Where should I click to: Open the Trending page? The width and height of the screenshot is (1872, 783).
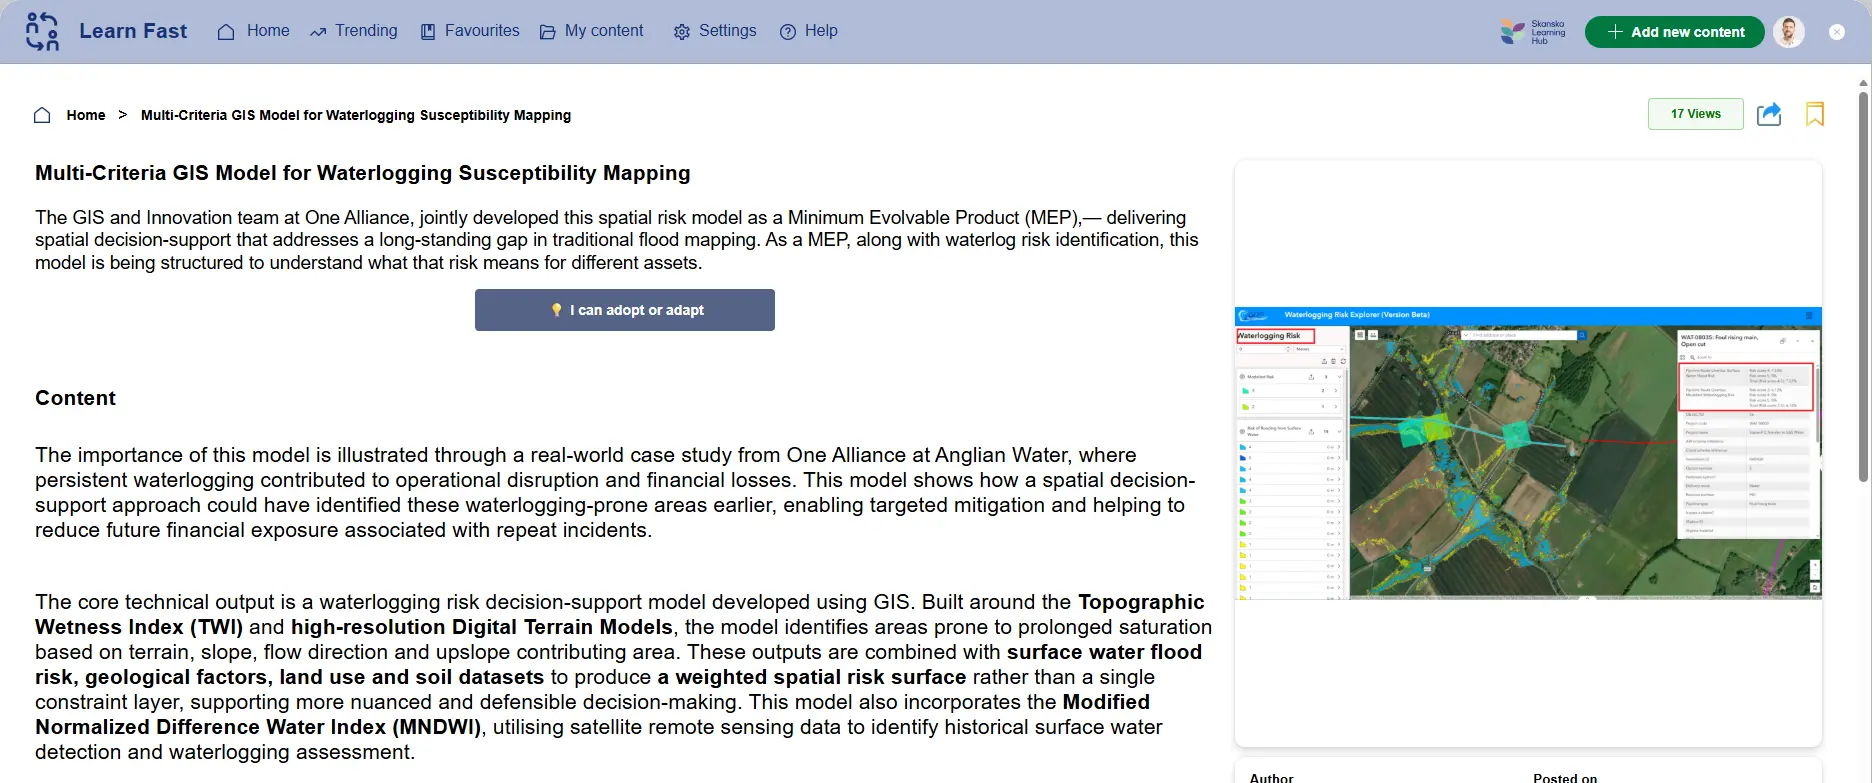354,31
